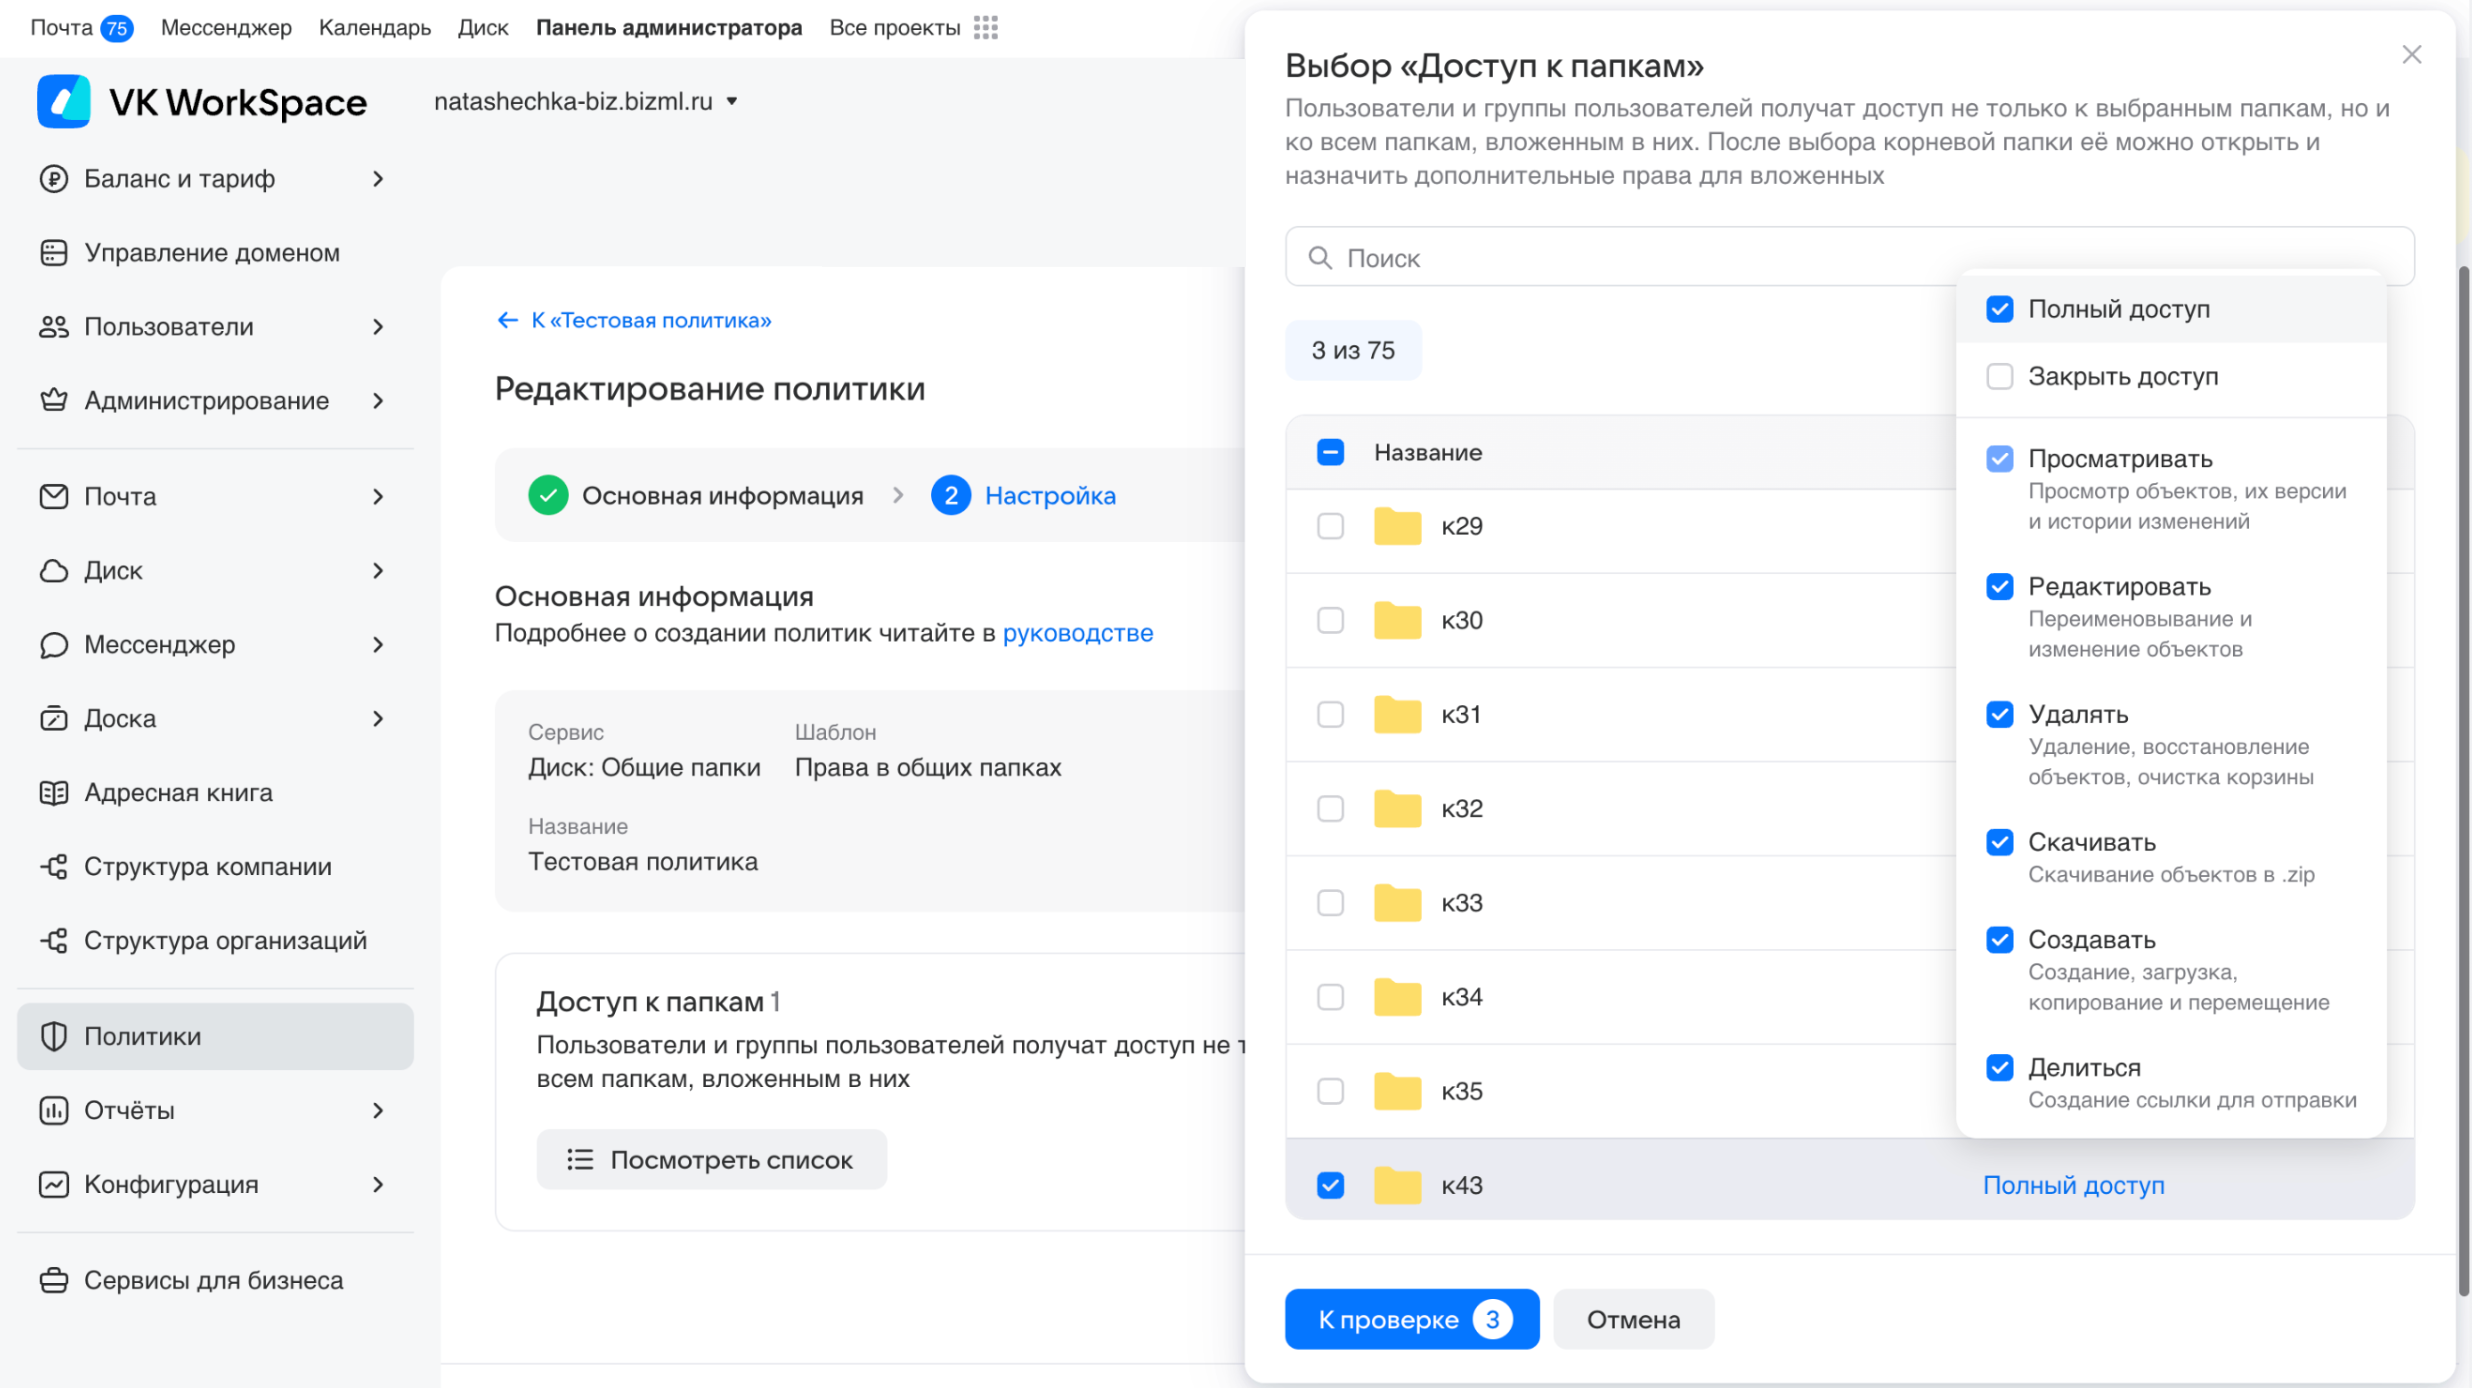Follow the руководстве link
Screen dimensions: 2472x1388
click(1077, 633)
